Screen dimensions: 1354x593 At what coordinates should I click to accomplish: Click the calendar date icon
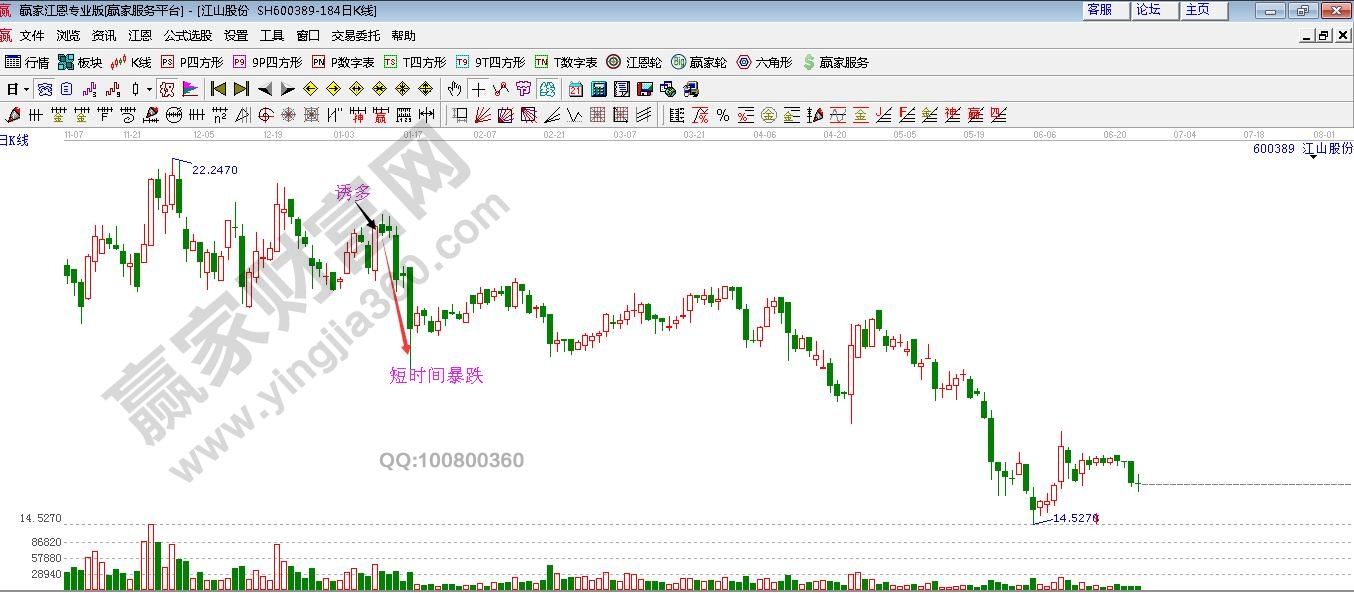click(x=575, y=89)
